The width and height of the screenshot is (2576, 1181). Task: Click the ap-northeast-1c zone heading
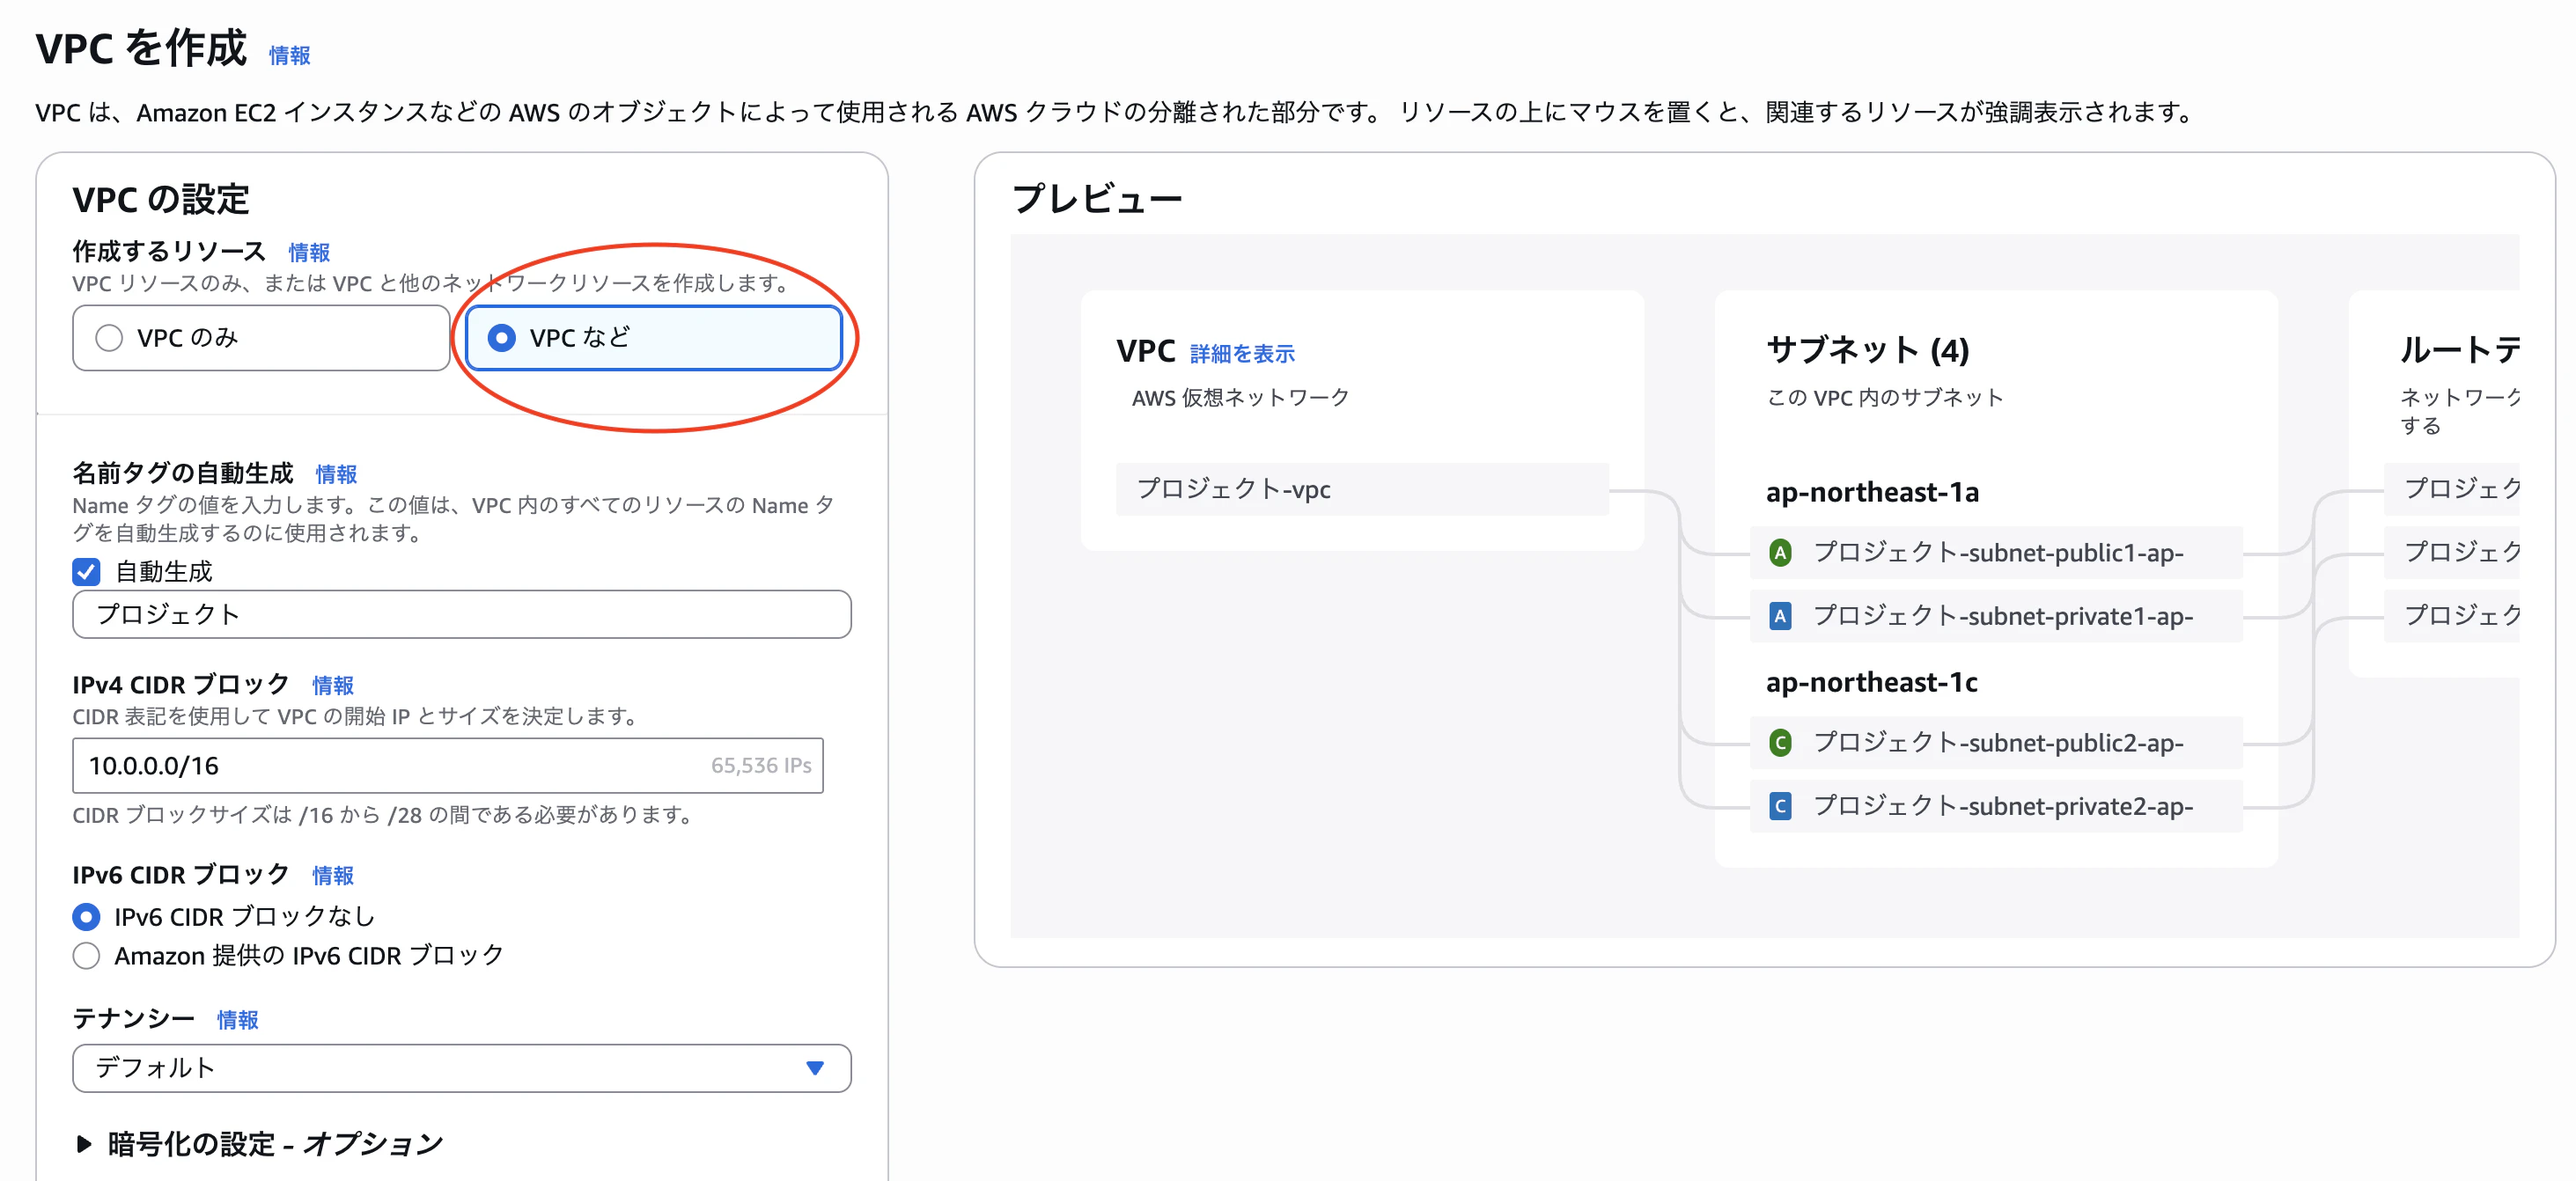point(1871,682)
